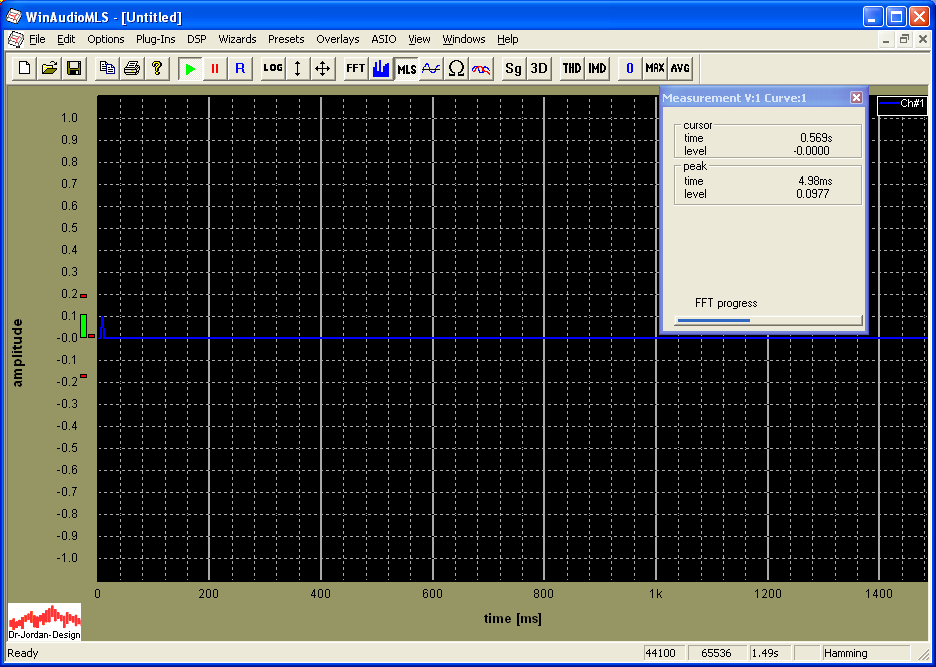
Task: Click the Print toolbar icon
Action: tap(131, 69)
